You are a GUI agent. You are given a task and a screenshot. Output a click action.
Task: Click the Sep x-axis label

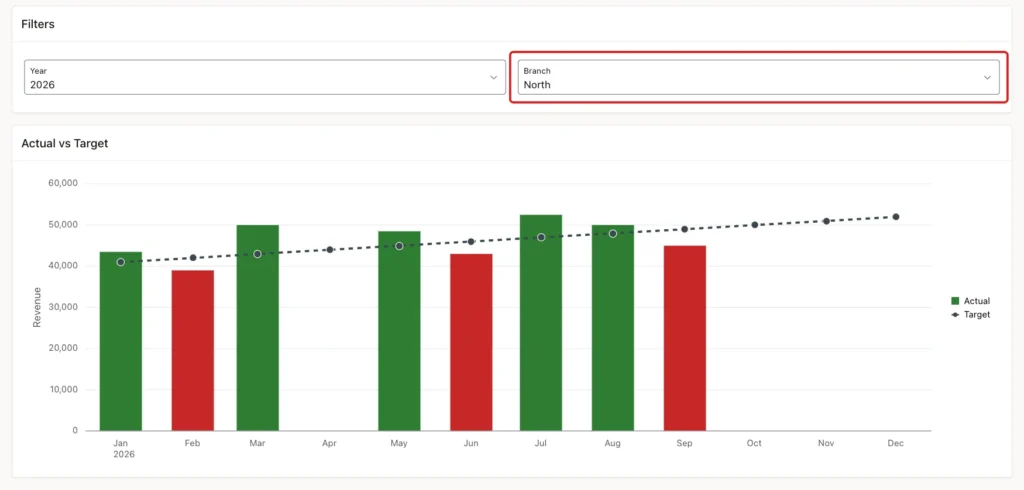684,443
